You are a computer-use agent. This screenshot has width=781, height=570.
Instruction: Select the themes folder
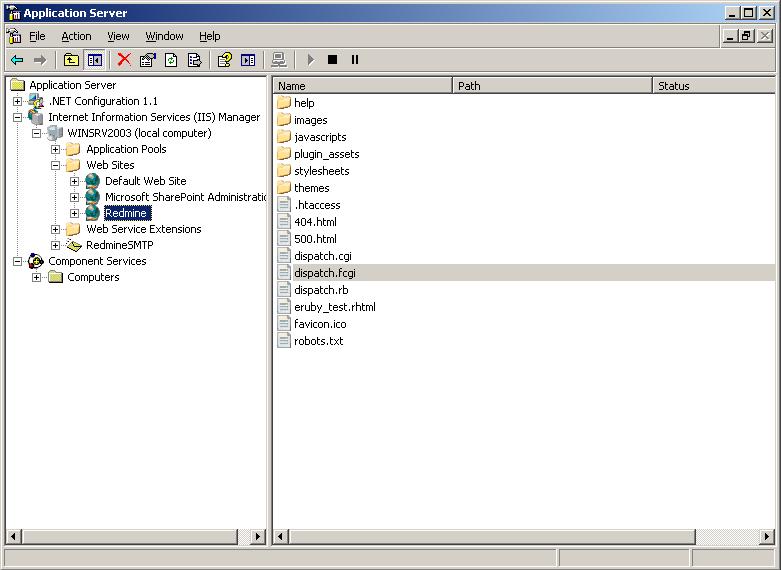coord(311,188)
